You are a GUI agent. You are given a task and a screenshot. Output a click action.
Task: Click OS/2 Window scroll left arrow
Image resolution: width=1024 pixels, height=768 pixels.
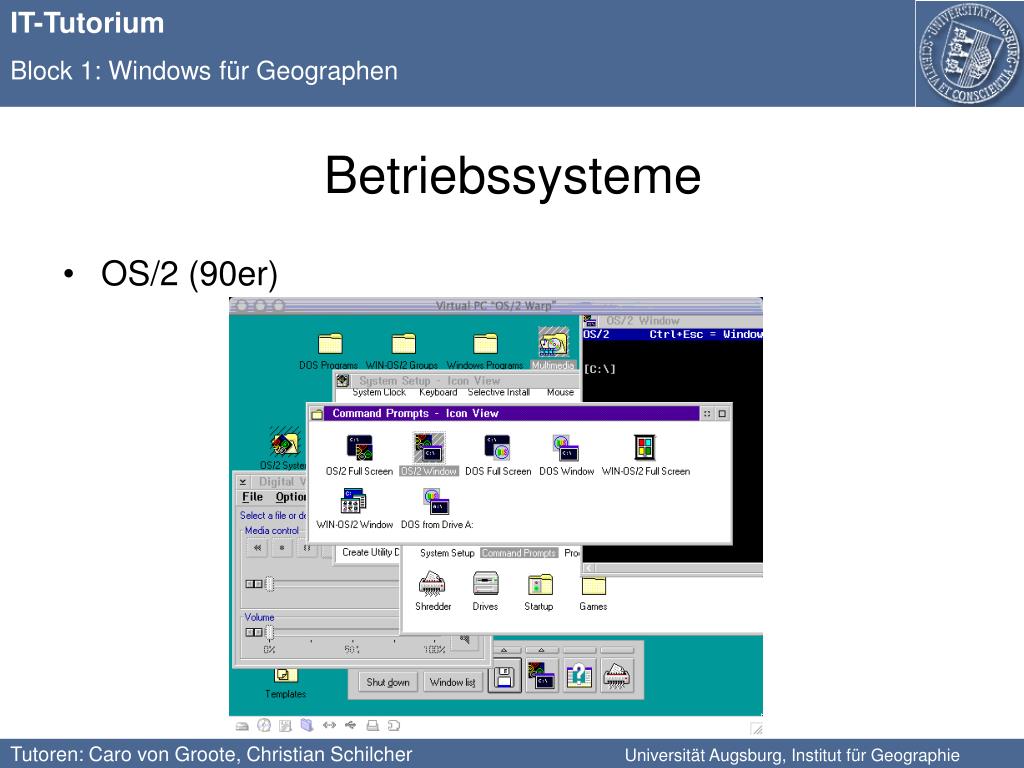click(588, 568)
